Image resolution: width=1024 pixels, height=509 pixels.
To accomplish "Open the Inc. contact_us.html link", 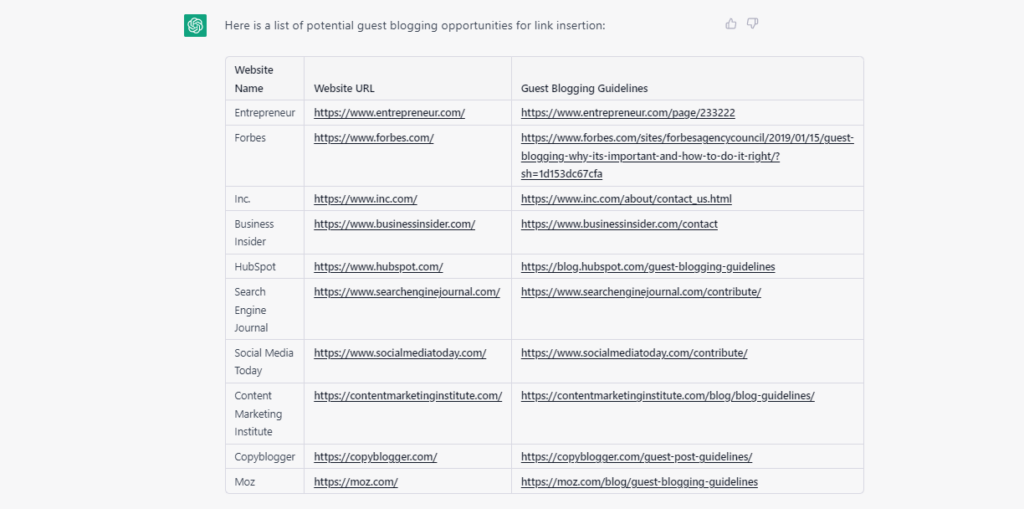I will pyautogui.click(x=626, y=199).
